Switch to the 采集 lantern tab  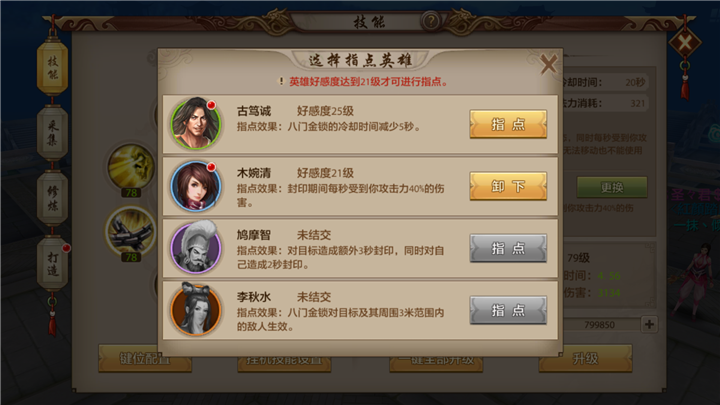click(52, 133)
